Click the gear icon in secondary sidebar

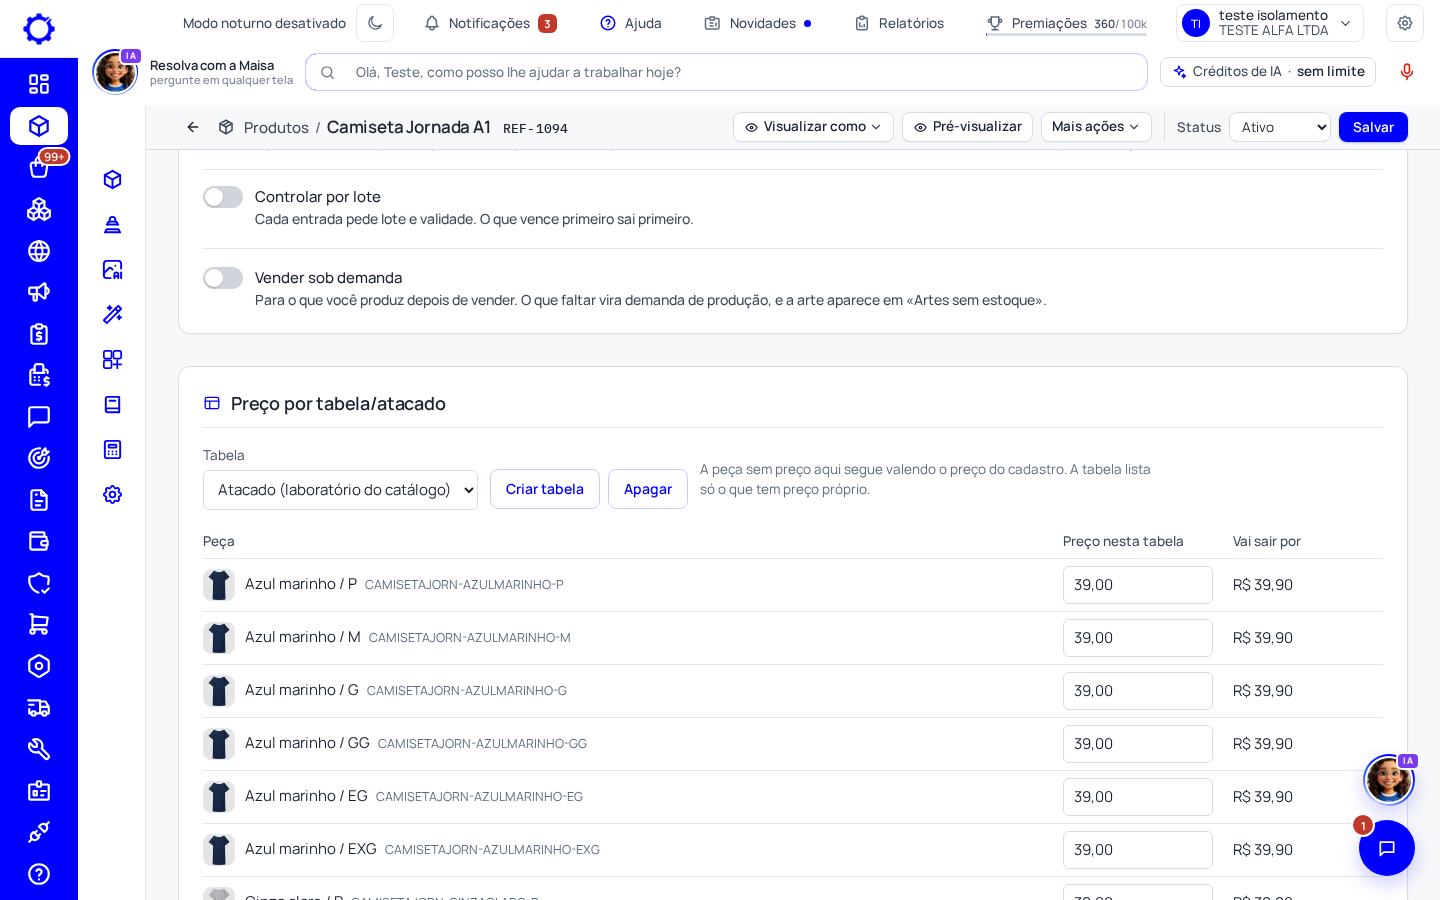point(112,494)
